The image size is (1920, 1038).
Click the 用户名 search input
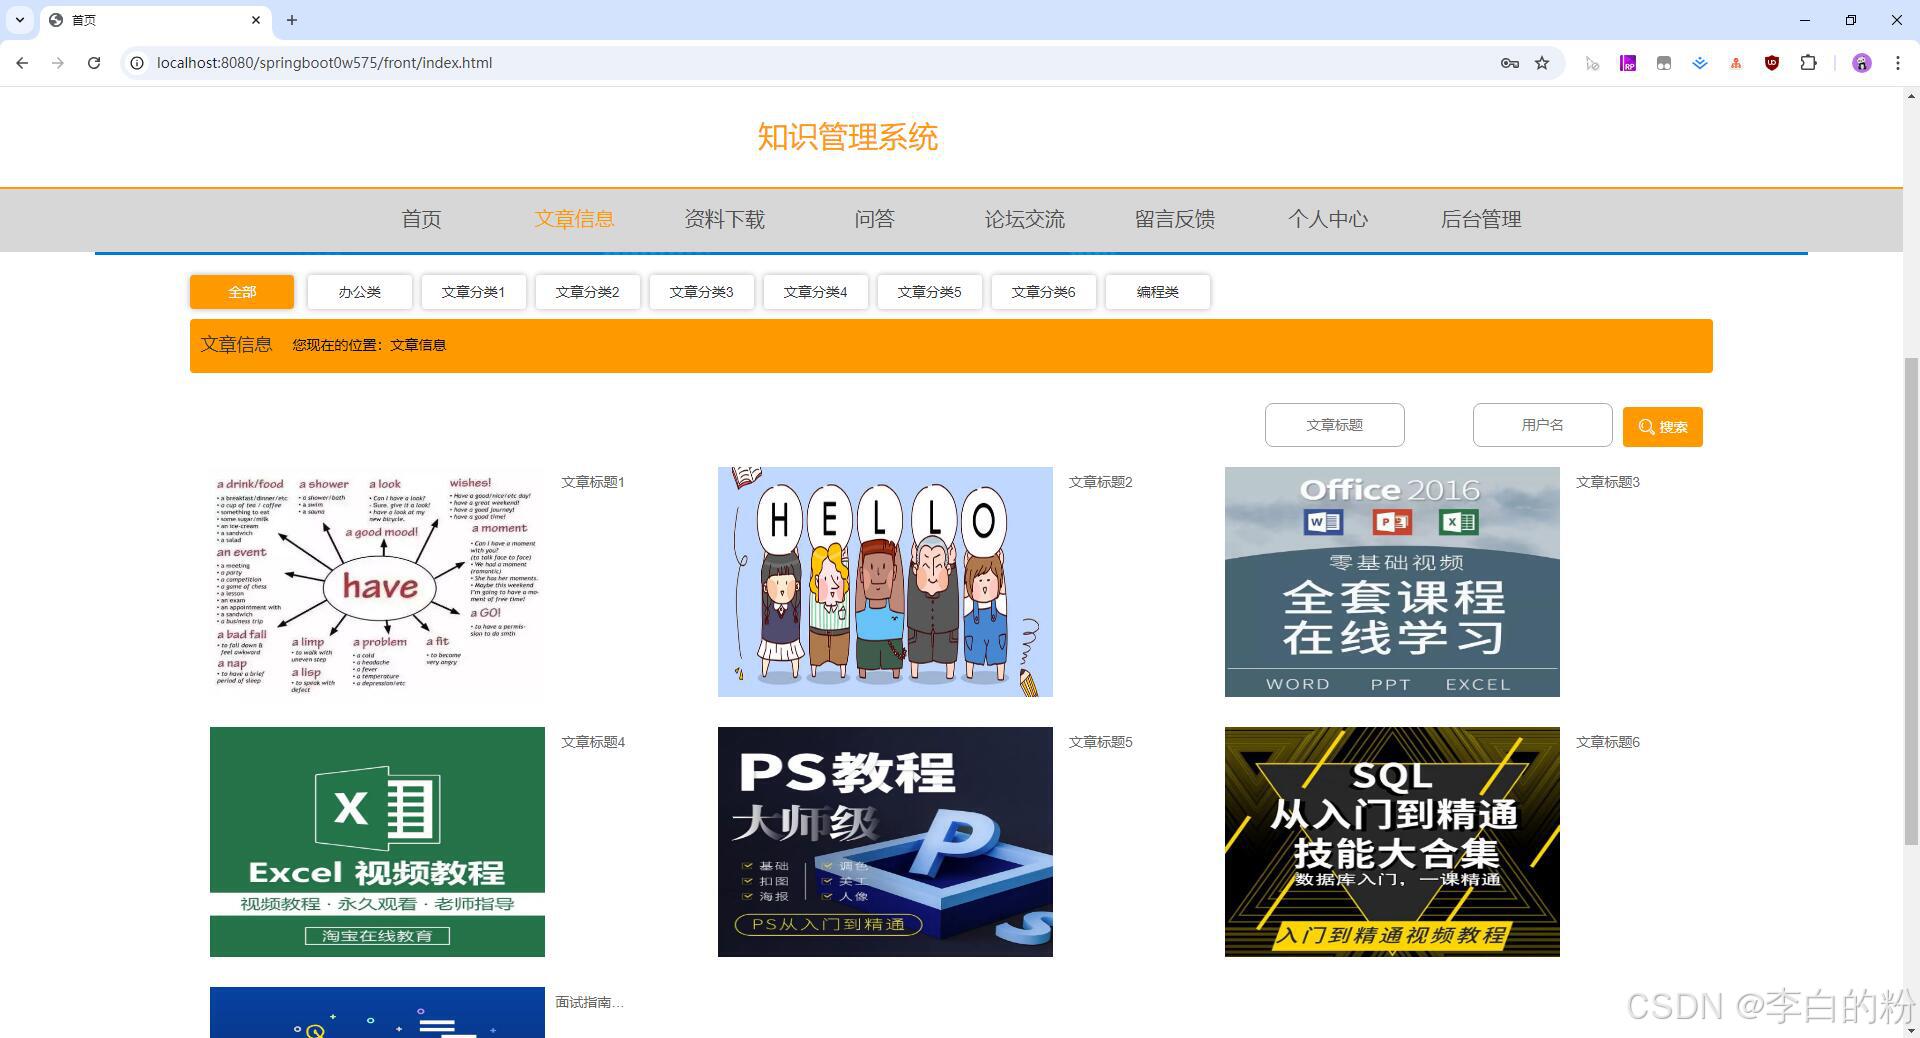1542,425
